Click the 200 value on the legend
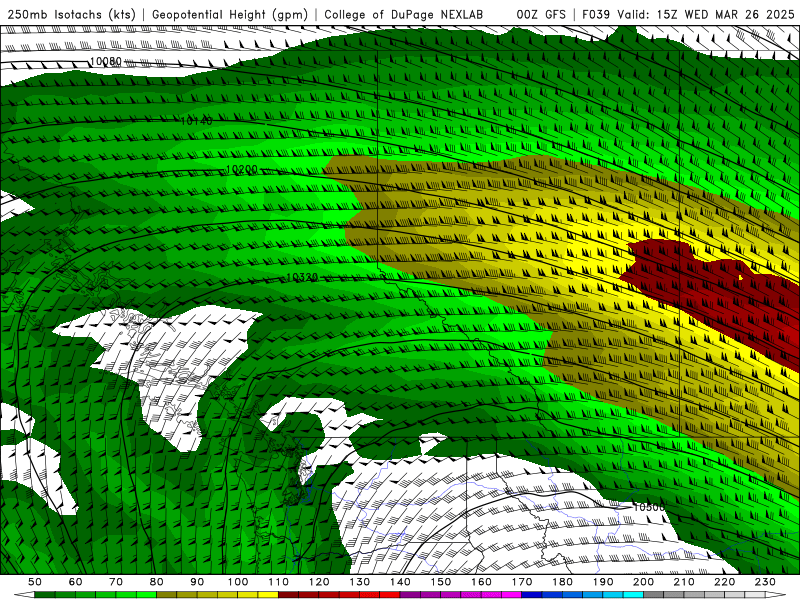The image size is (800, 600). (x=644, y=582)
